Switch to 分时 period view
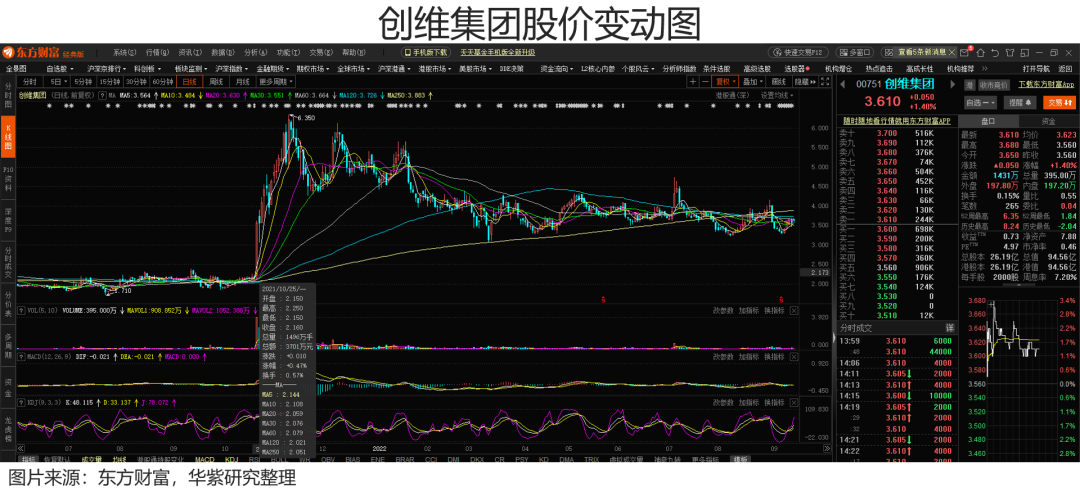The height and width of the screenshot is (492, 1080). (30, 82)
